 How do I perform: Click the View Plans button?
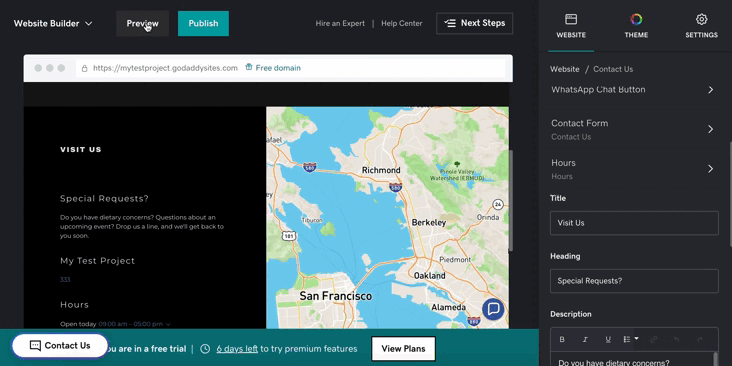pos(403,349)
